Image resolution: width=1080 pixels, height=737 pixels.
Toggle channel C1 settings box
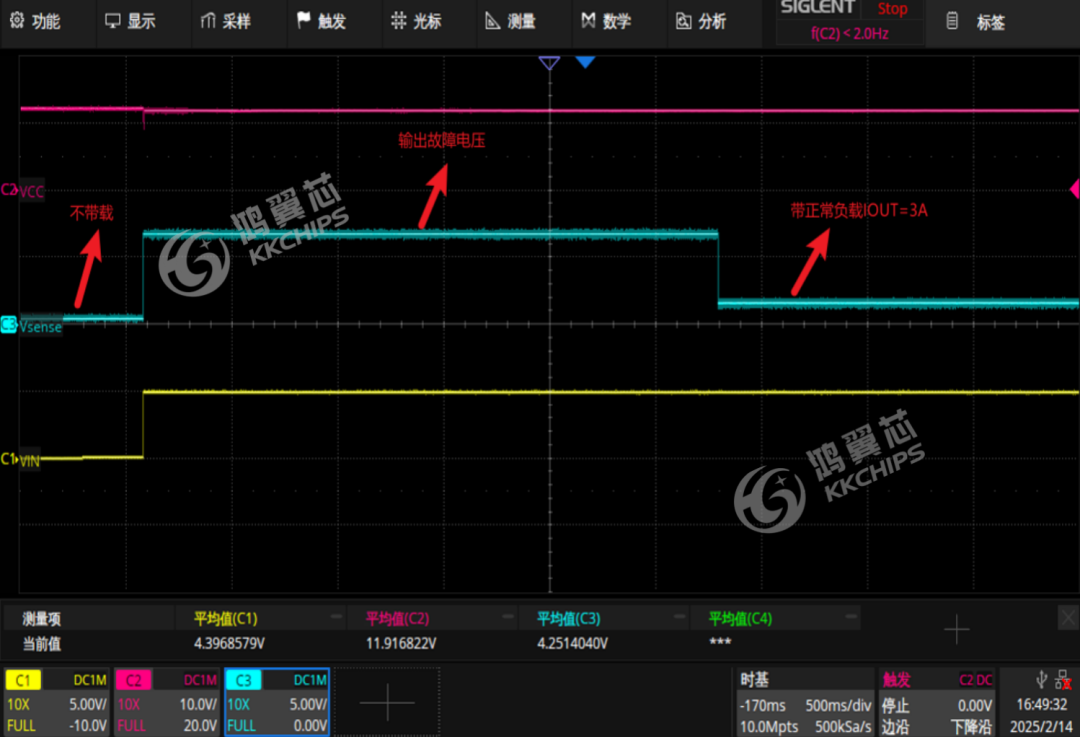pyautogui.click(x=57, y=702)
